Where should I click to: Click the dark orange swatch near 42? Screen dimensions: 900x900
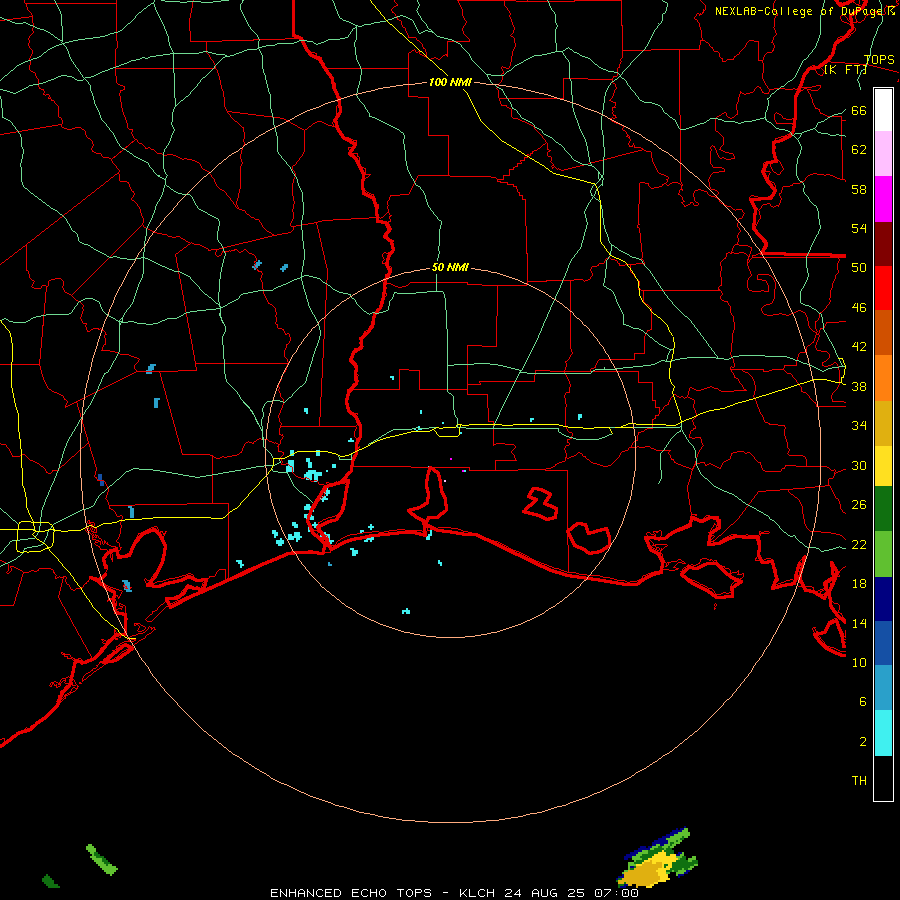(x=883, y=333)
